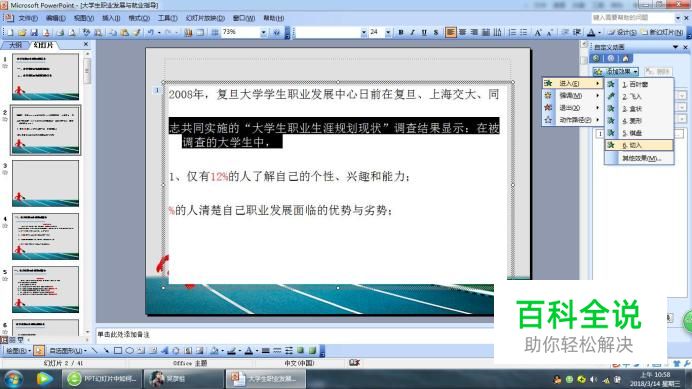Image resolution: width=692 pixels, height=389 pixels.
Task: Click Increase Font Size icon
Action: point(538,32)
